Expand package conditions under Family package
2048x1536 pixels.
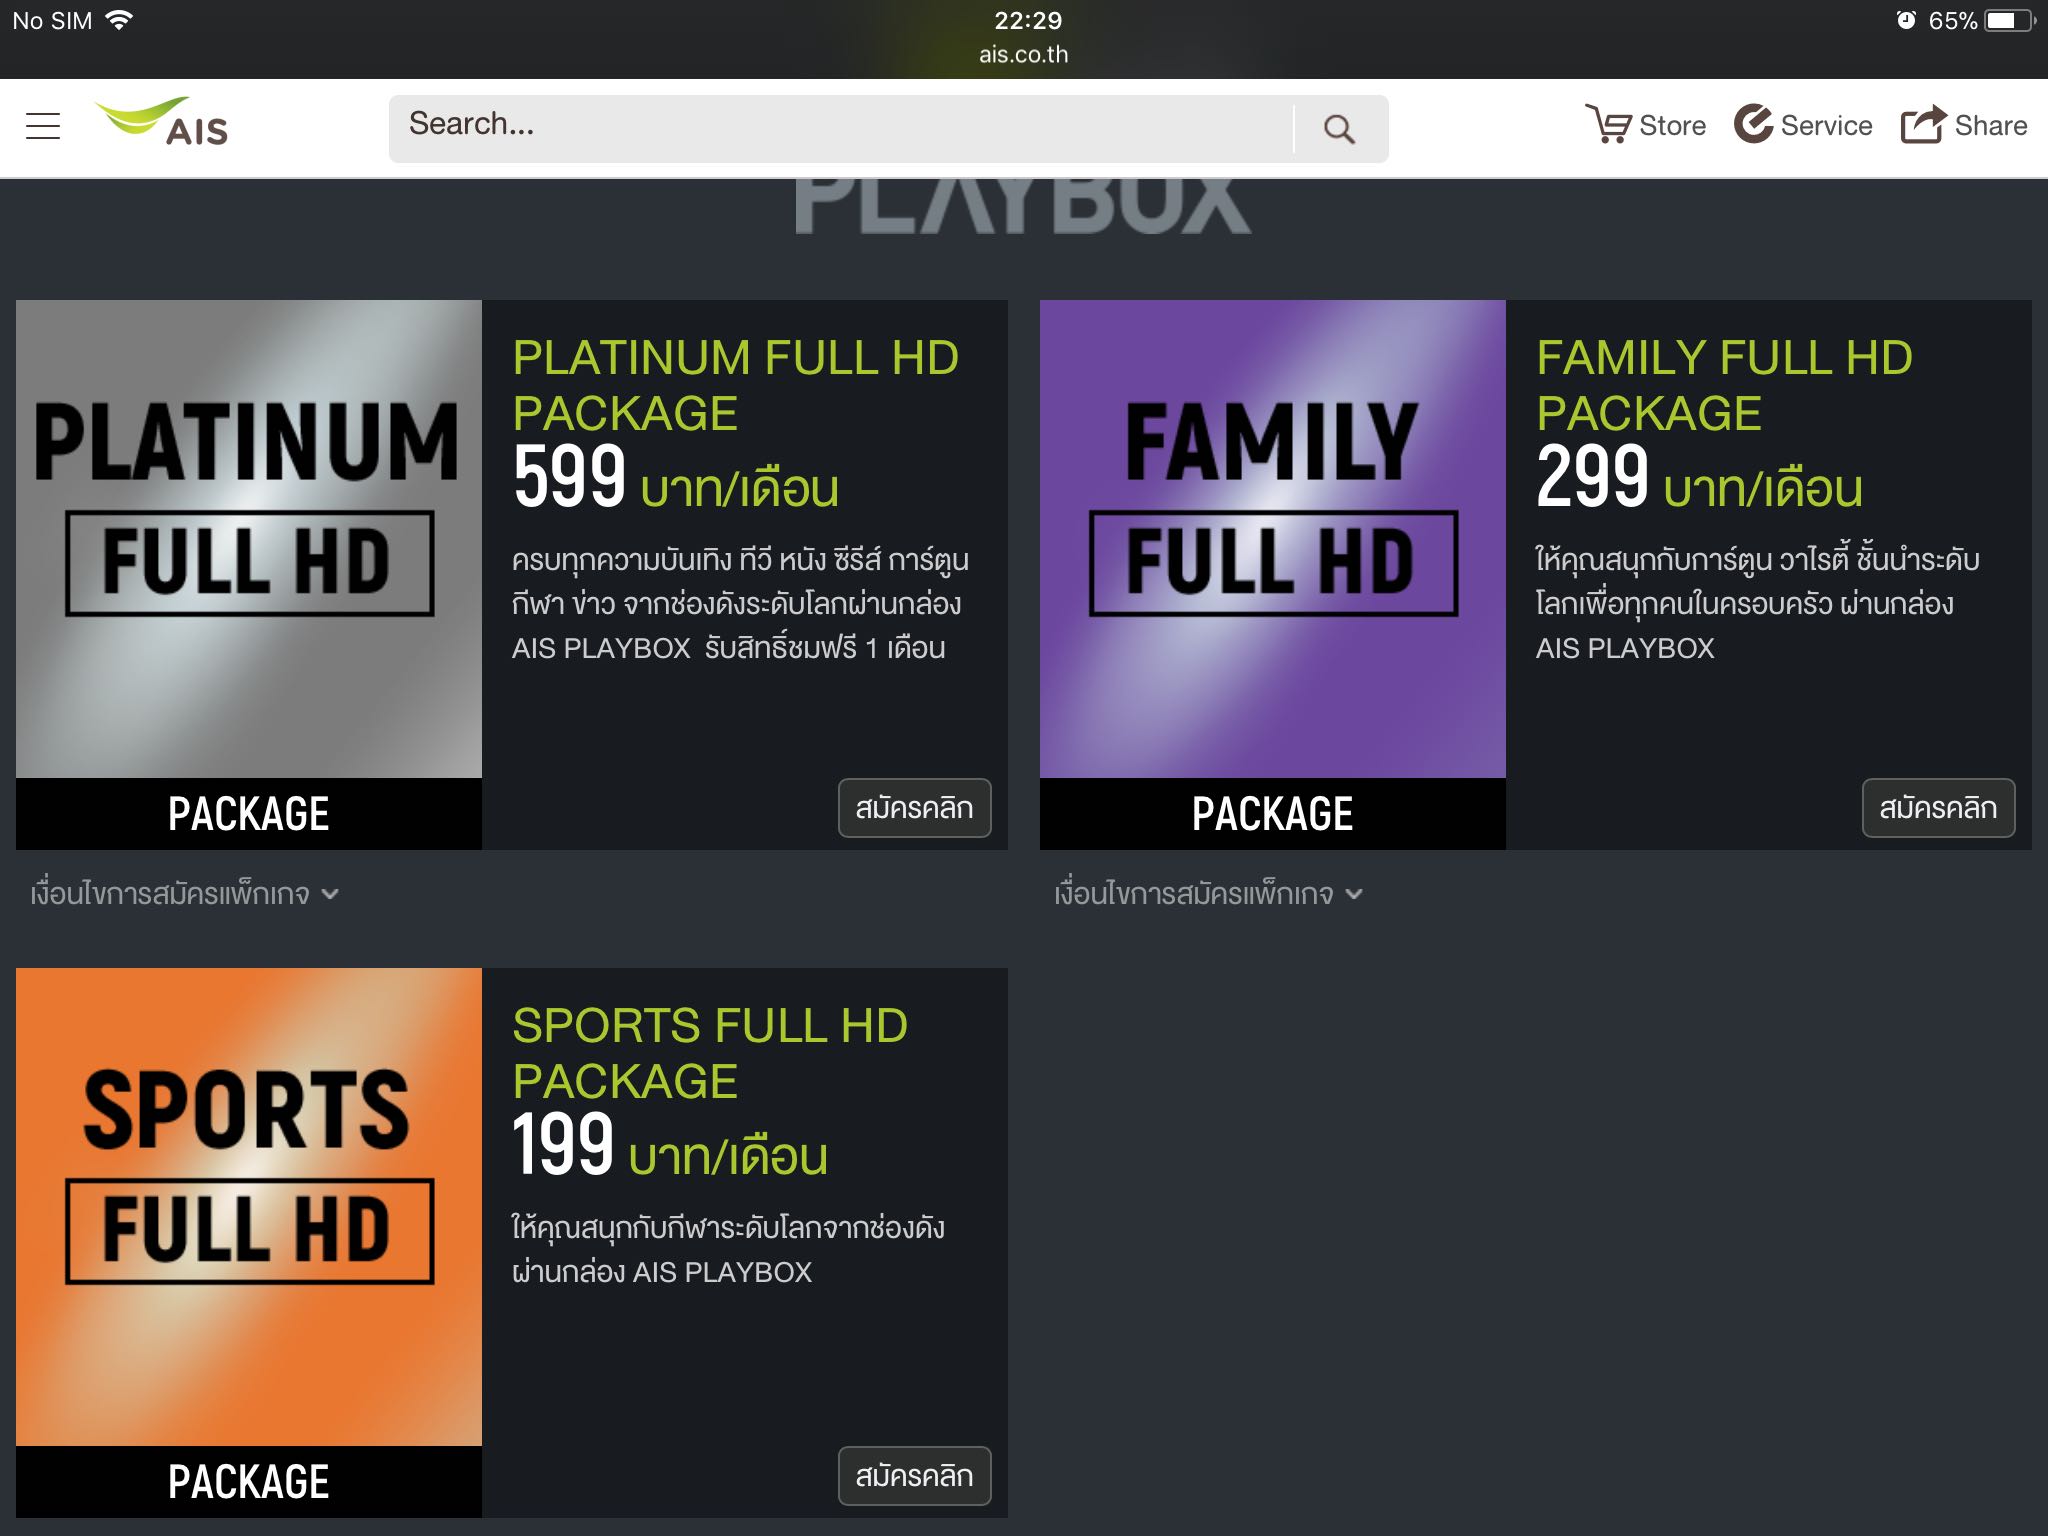coord(1209,893)
